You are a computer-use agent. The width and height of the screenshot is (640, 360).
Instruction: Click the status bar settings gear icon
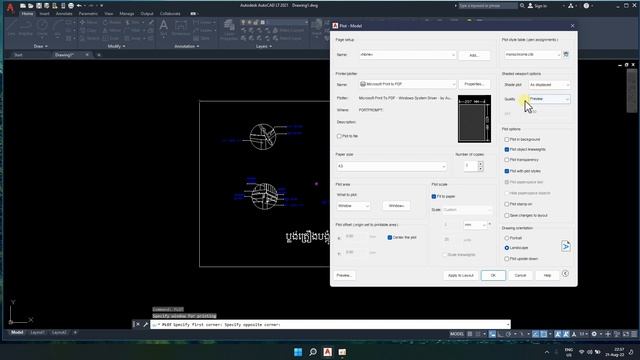[594, 334]
